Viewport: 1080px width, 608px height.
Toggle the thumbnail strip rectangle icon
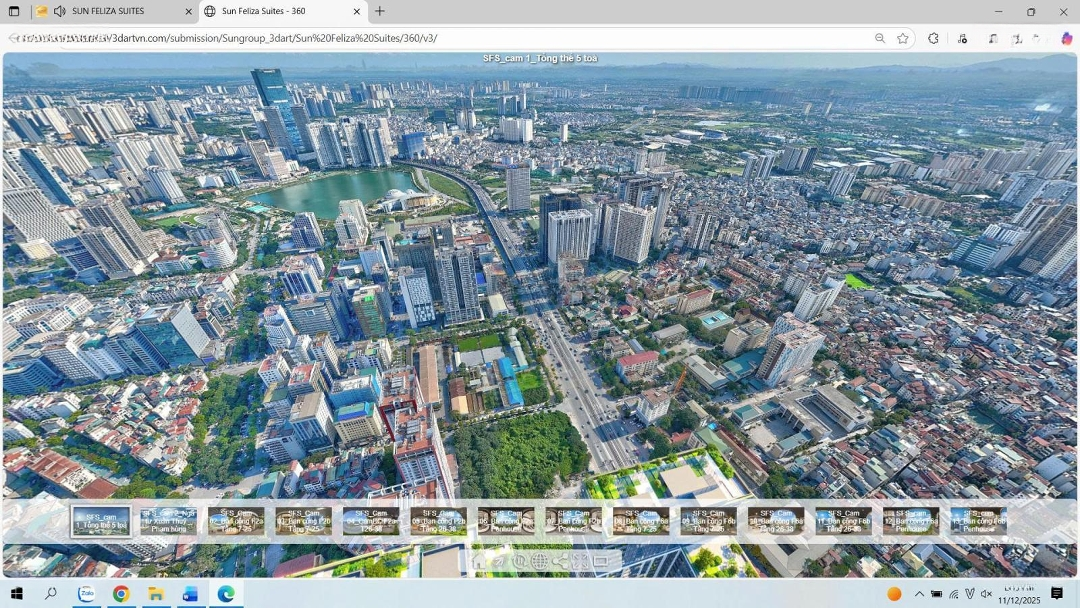pyautogui.click(x=601, y=561)
